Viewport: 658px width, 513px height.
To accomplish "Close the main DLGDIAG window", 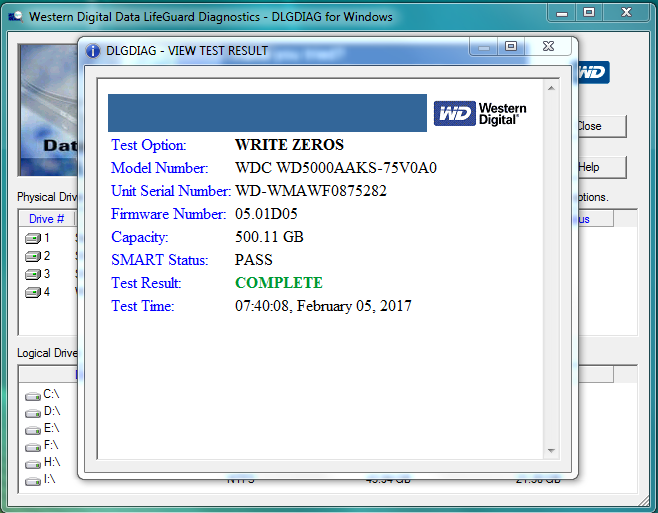I will click(x=627, y=13).
